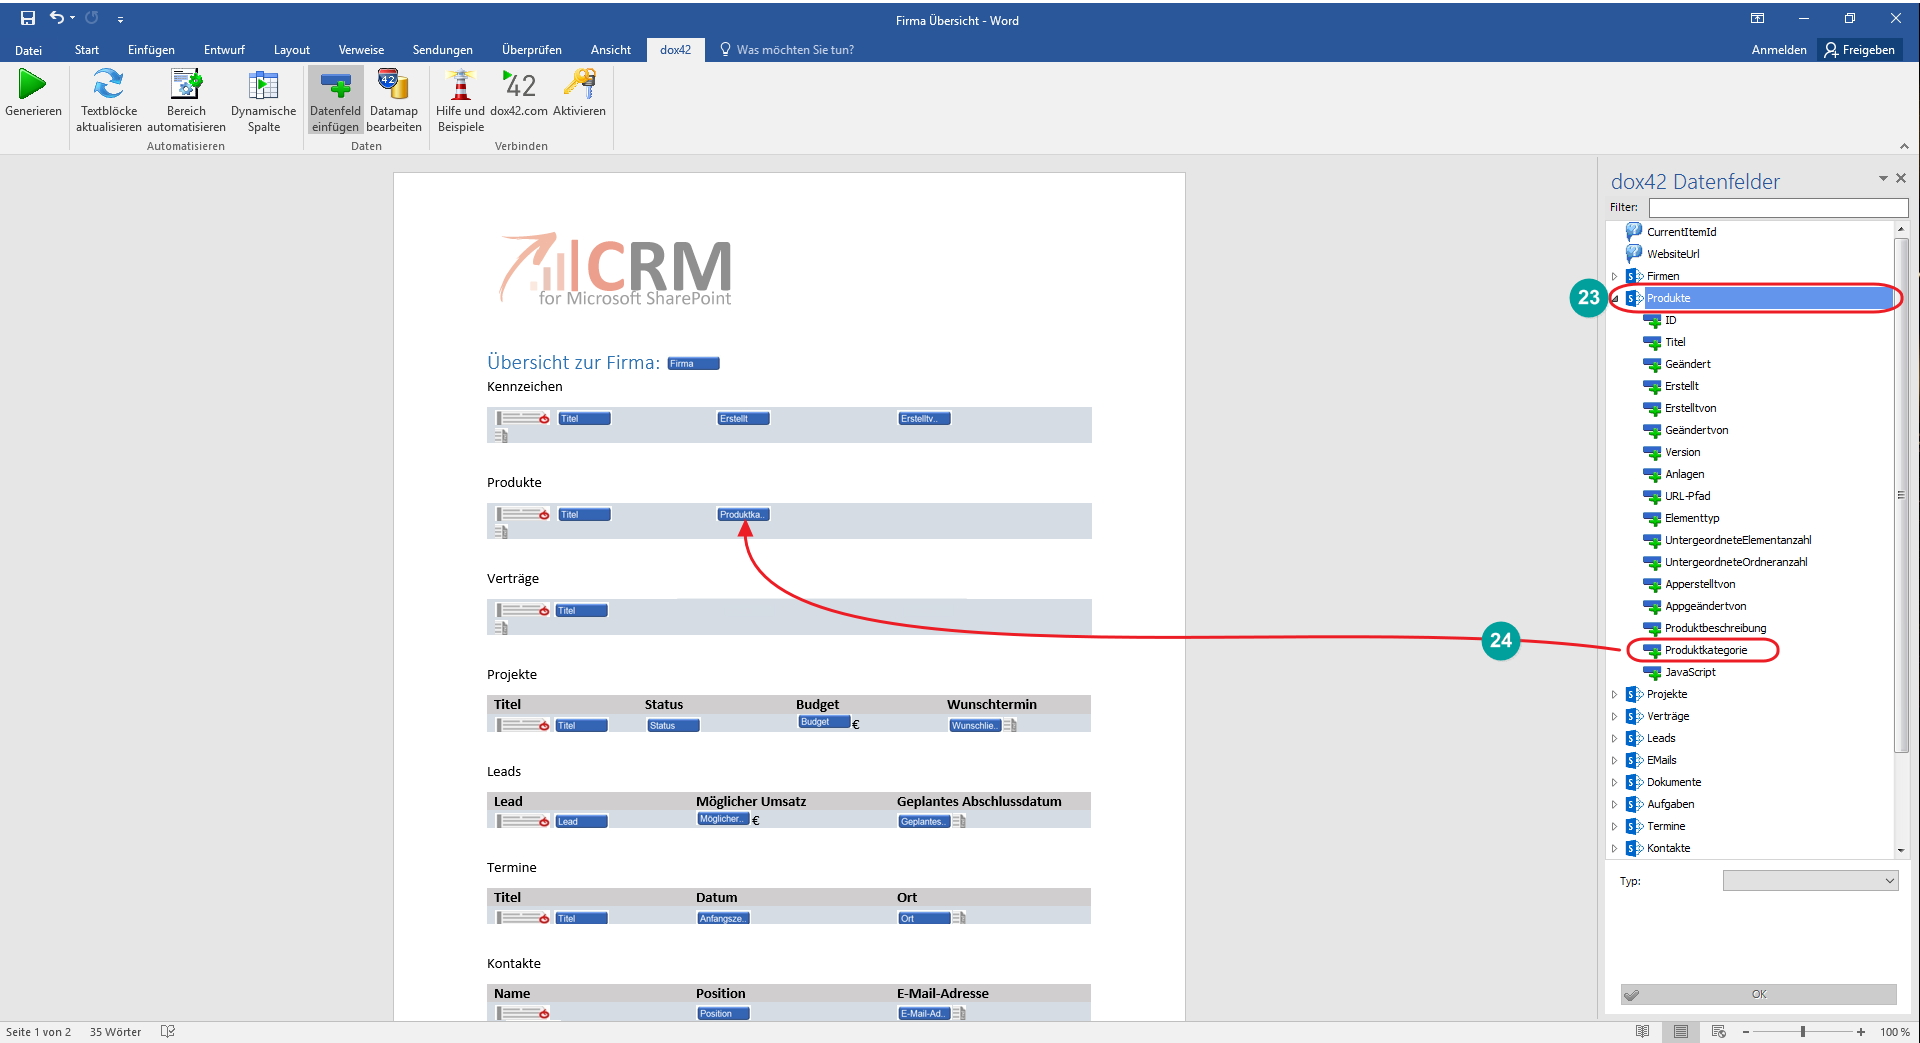
Task: Expand the Dokumente tree node
Action: click(x=1614, y=783)
